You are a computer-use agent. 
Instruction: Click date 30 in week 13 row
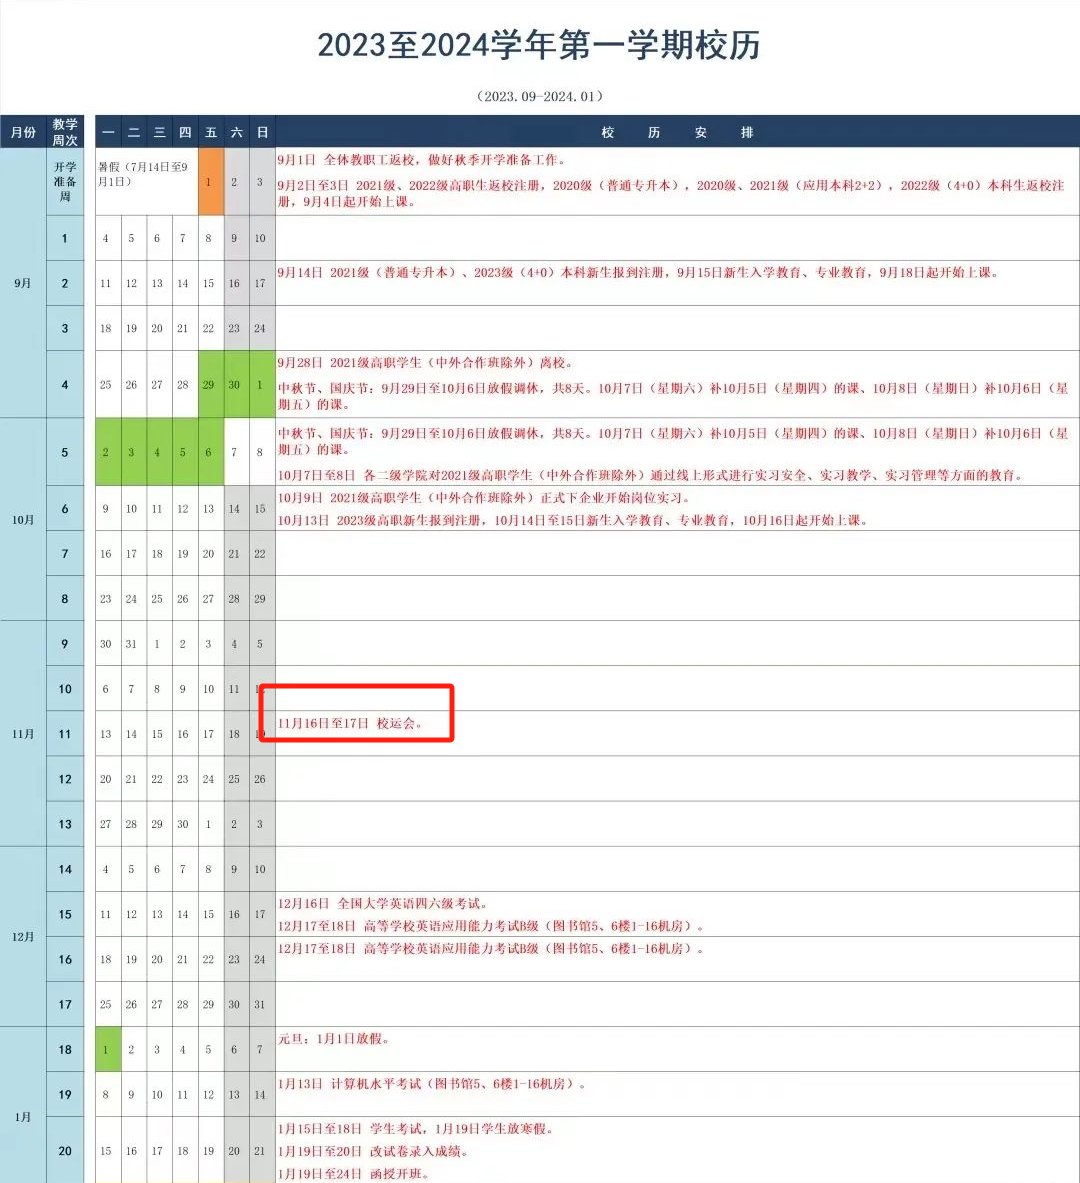pos(183,825)
